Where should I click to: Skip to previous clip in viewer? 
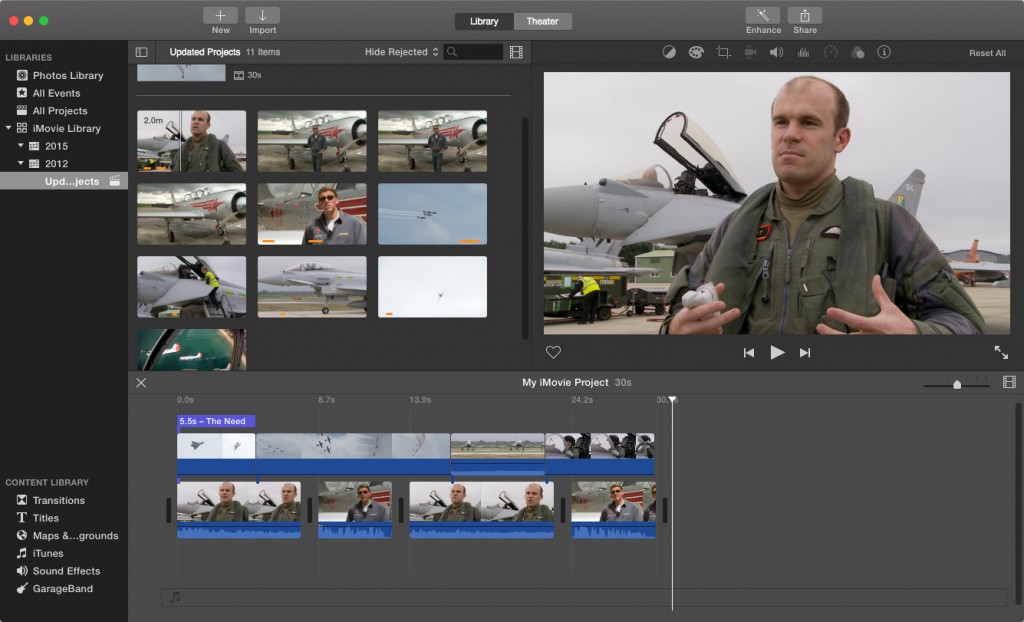coord(748,353)
